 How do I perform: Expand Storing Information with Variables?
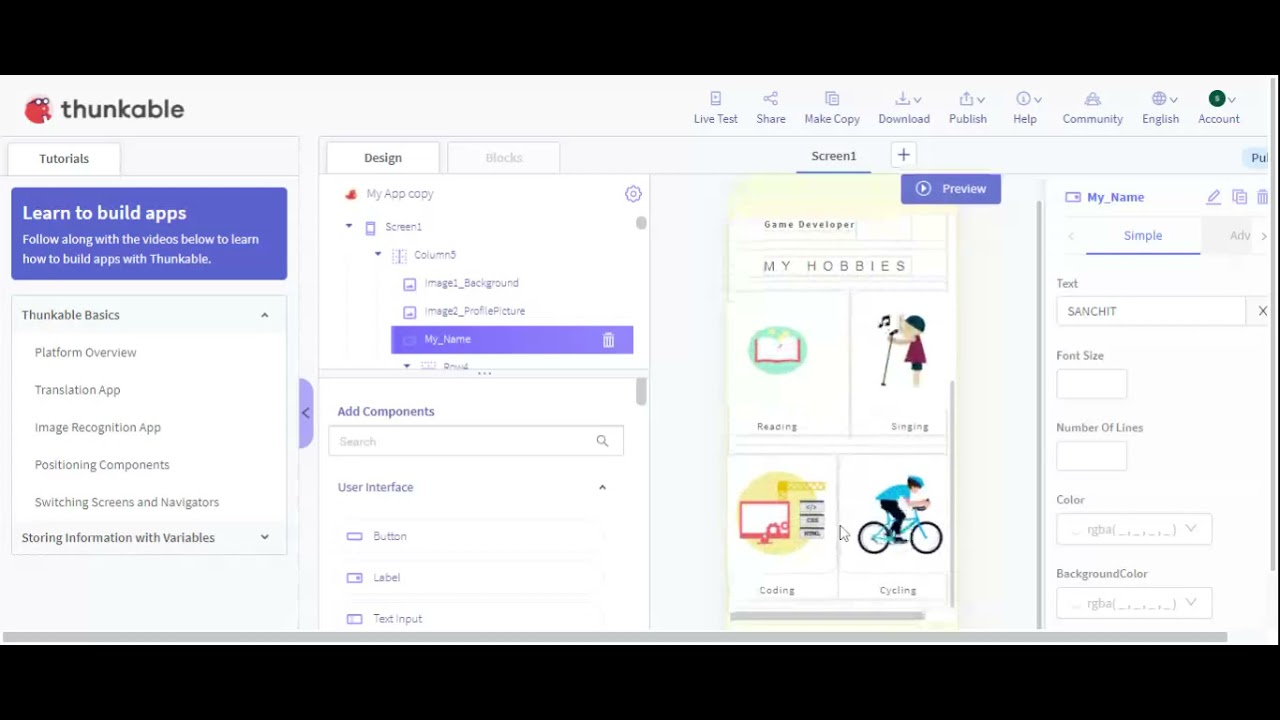click(264, 537)
